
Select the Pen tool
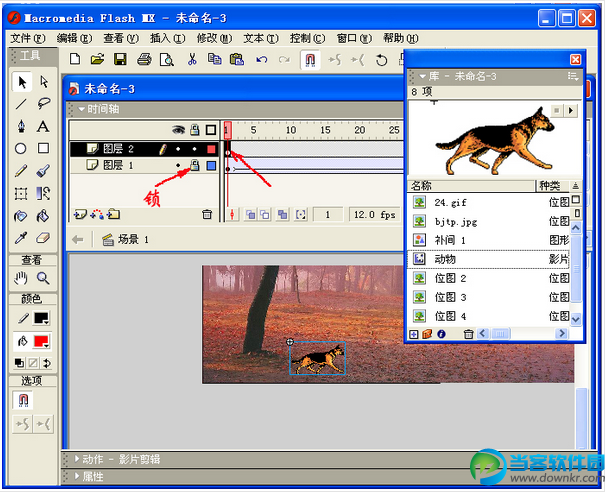pyautogui.click(x=21, y=126)
